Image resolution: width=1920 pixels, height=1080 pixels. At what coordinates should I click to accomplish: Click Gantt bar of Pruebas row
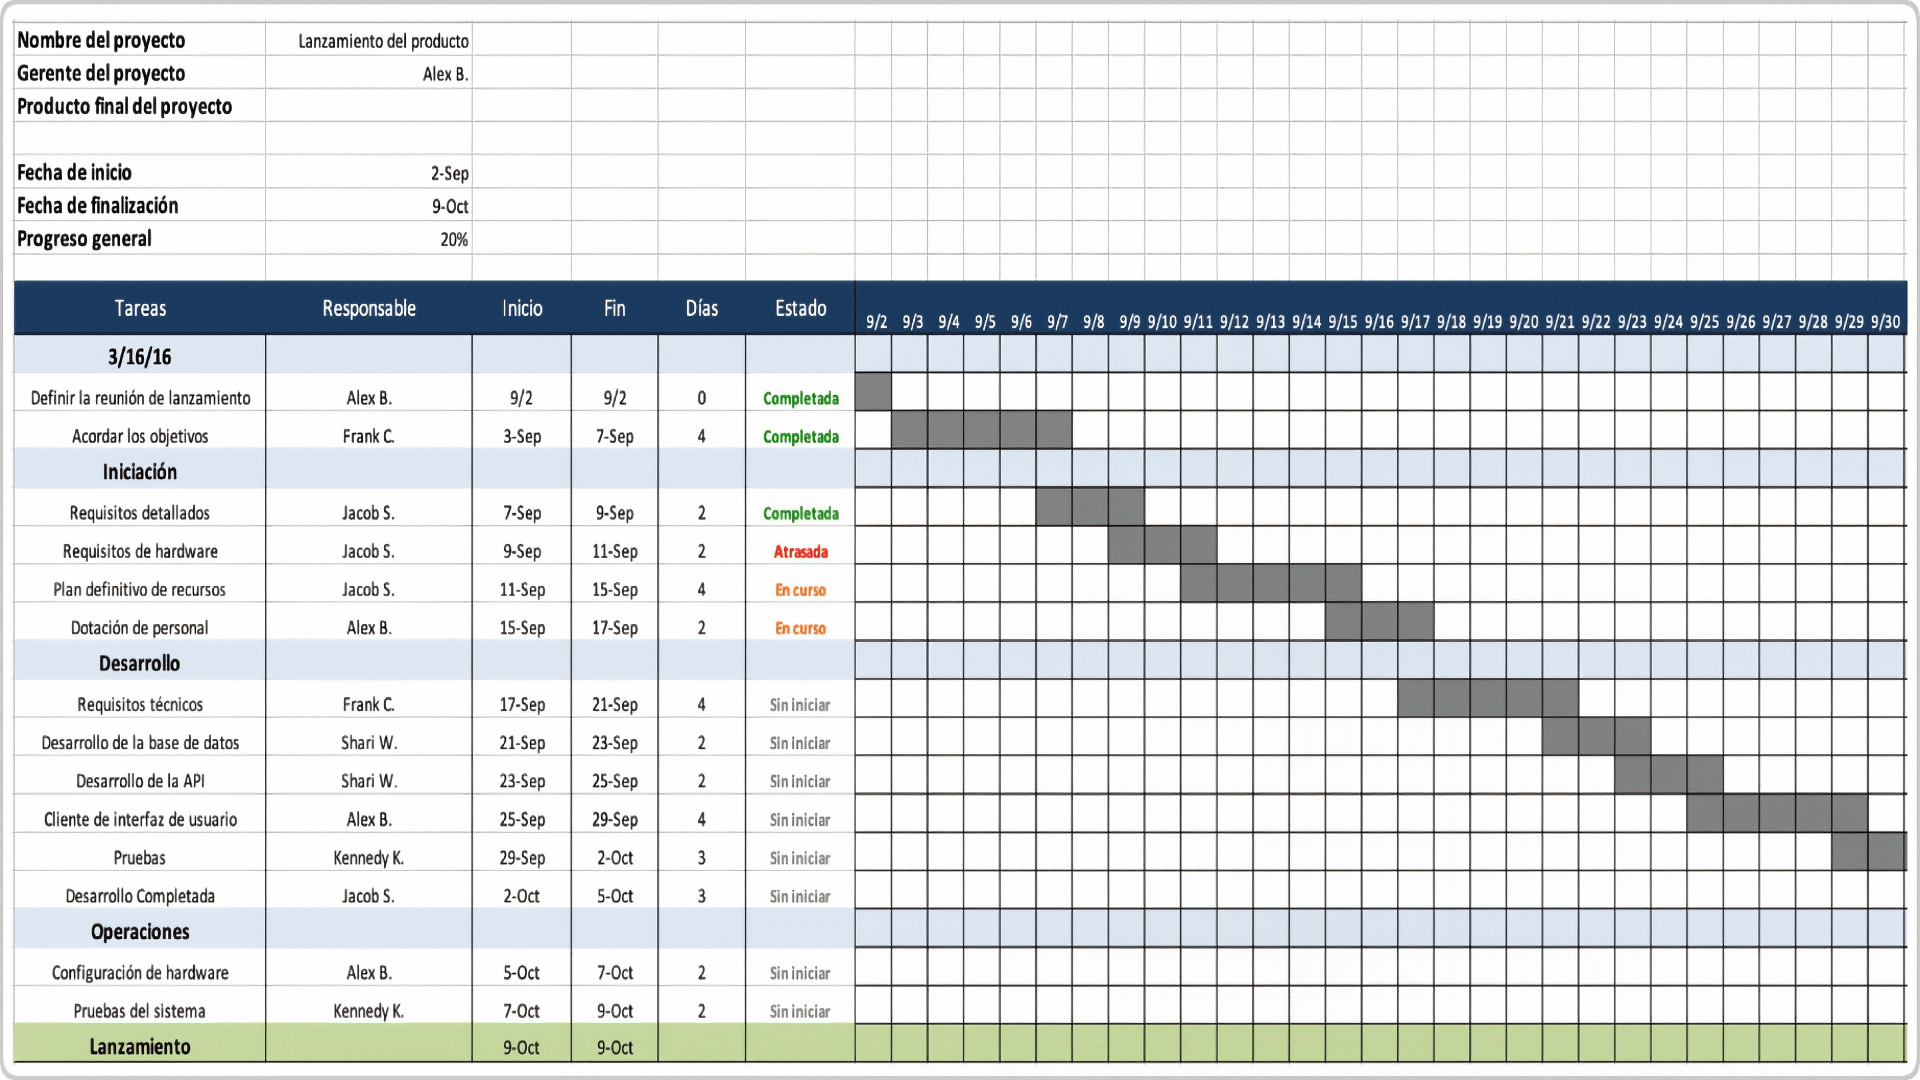coord(1869,851)
